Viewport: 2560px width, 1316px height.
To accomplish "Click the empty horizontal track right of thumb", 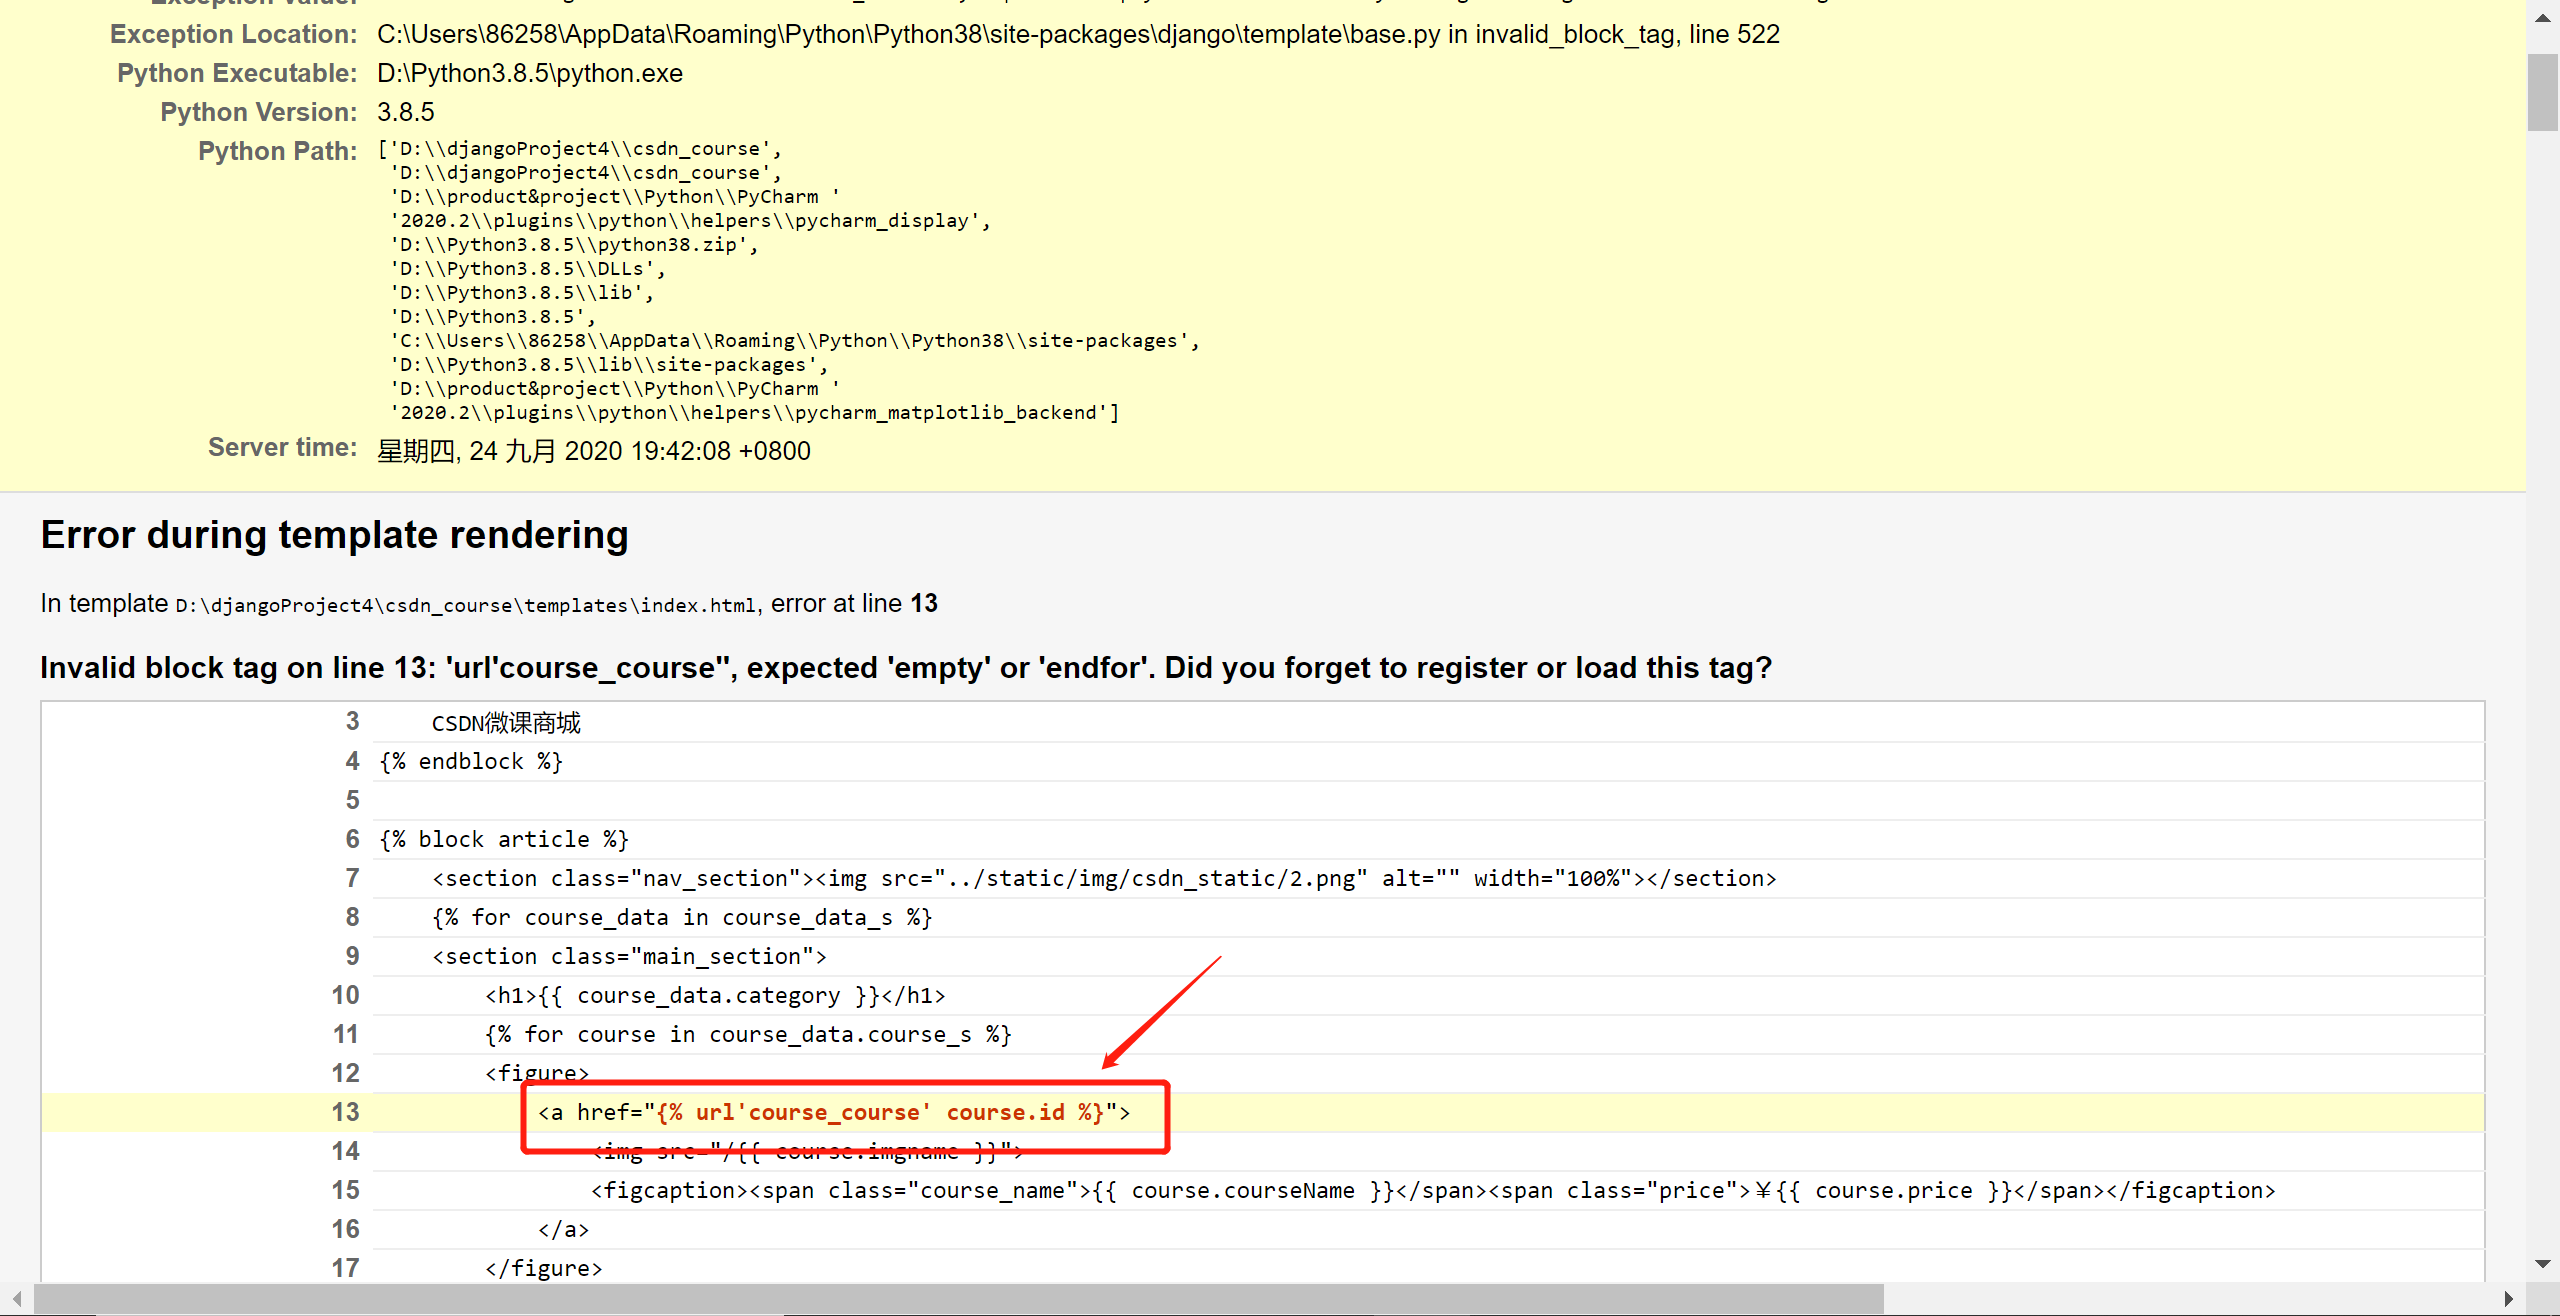I will point(2190,1298).
